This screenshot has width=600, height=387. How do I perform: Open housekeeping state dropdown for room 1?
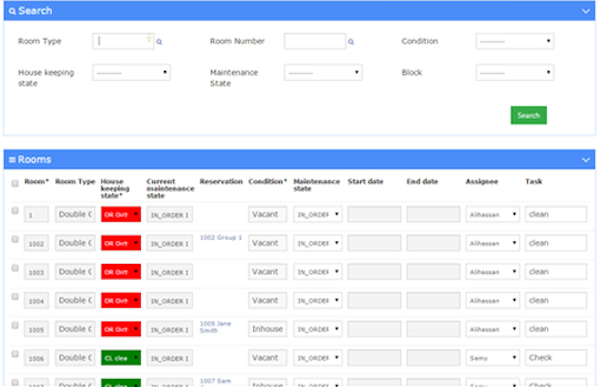pyautogui.click(x=121, y=214)
